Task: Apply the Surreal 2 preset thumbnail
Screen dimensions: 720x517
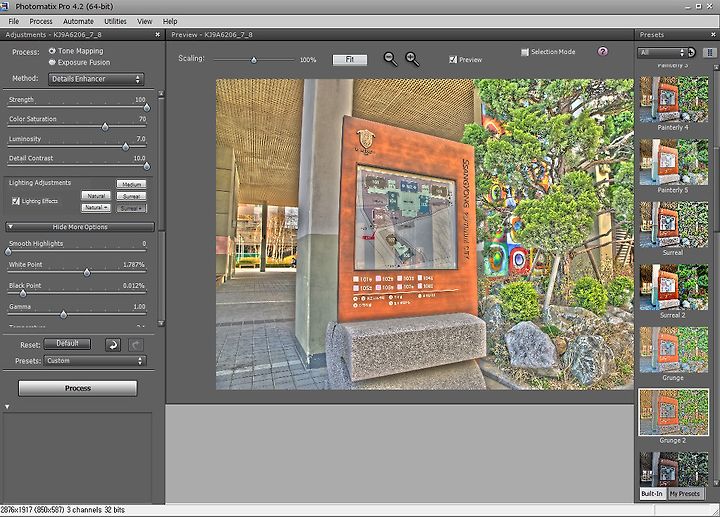Action: (674, 287)
